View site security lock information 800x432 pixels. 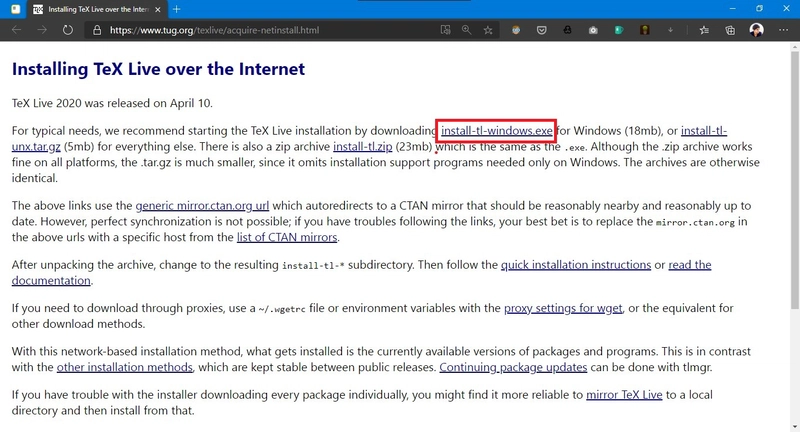pyautogui.click(x=97, y=30)
